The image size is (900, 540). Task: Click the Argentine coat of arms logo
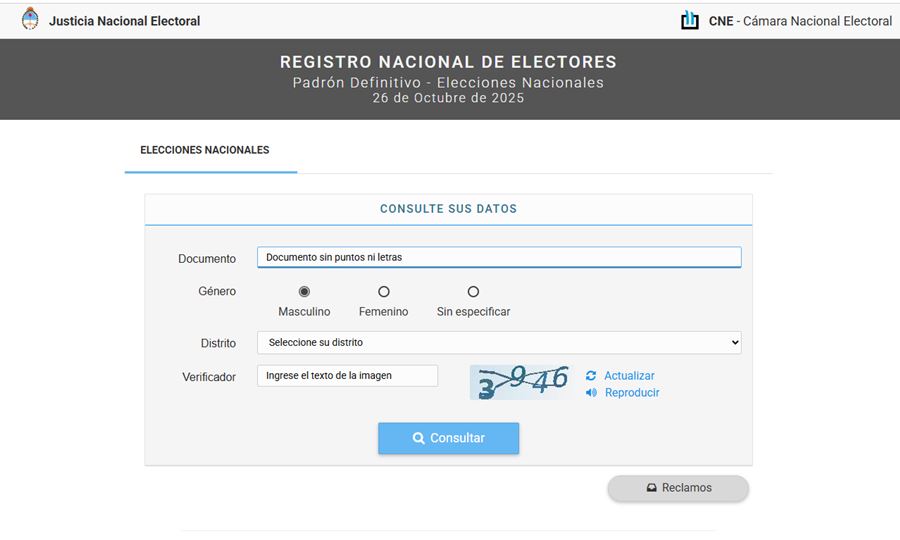click(x=30, y=20)
